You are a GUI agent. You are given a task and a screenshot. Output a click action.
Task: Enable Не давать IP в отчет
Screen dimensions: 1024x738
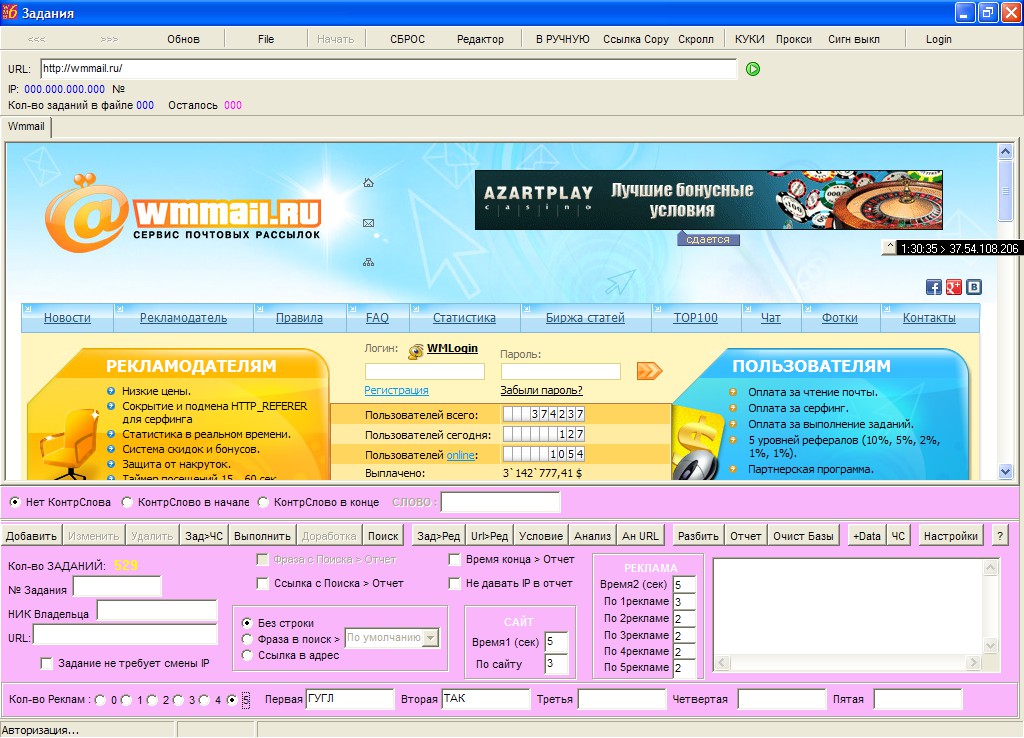point(455,583)
